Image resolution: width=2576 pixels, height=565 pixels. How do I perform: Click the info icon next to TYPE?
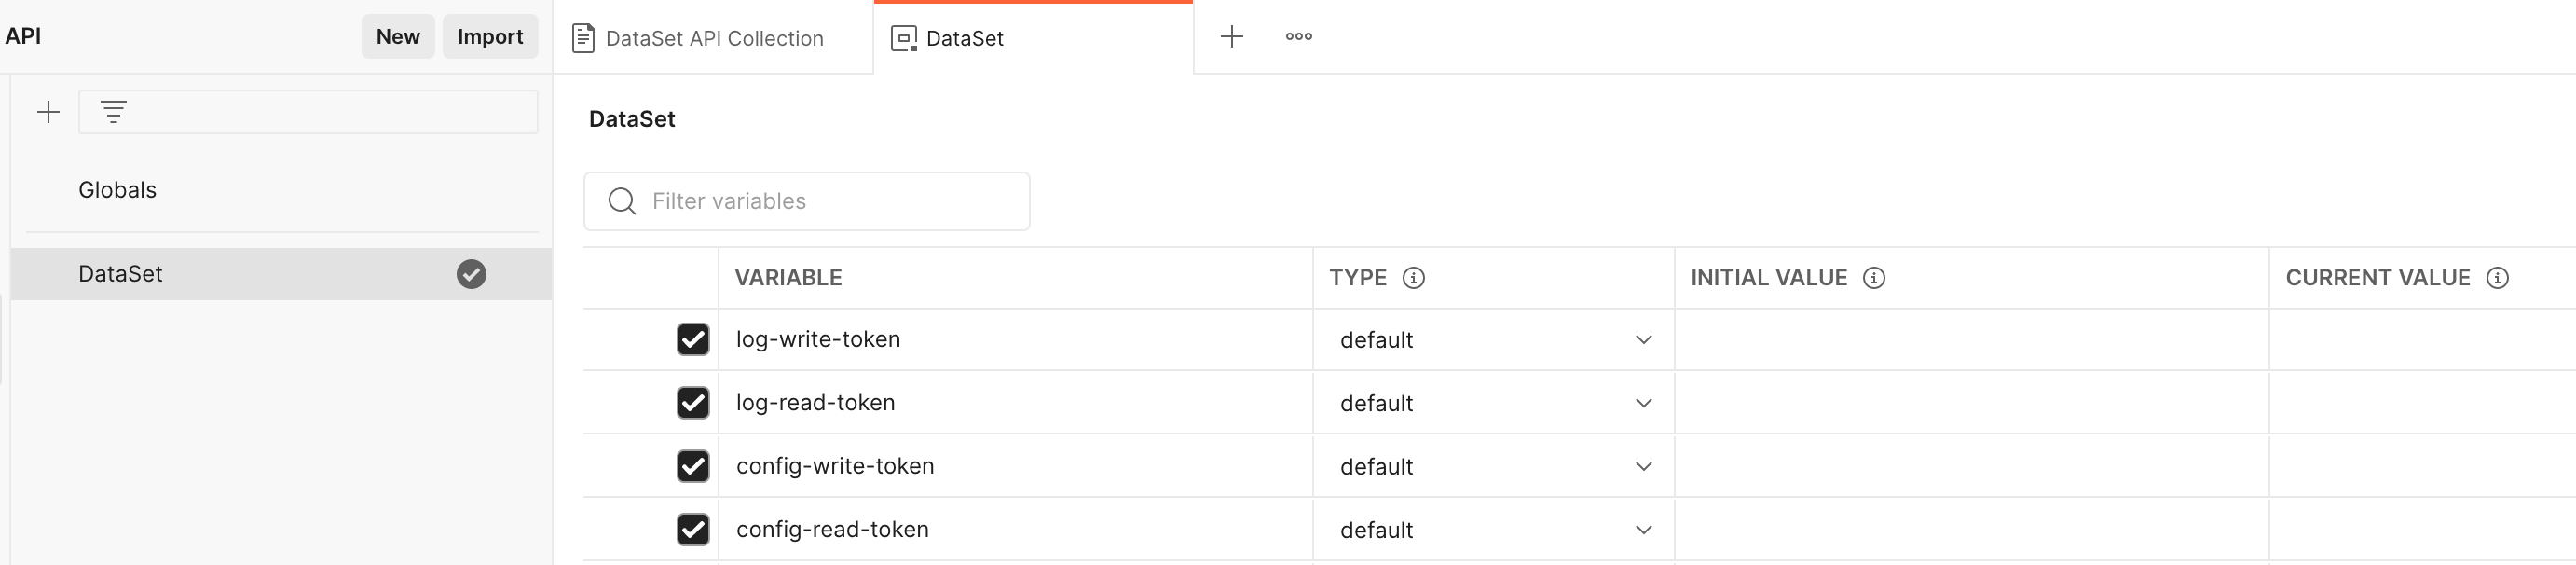1413,278
